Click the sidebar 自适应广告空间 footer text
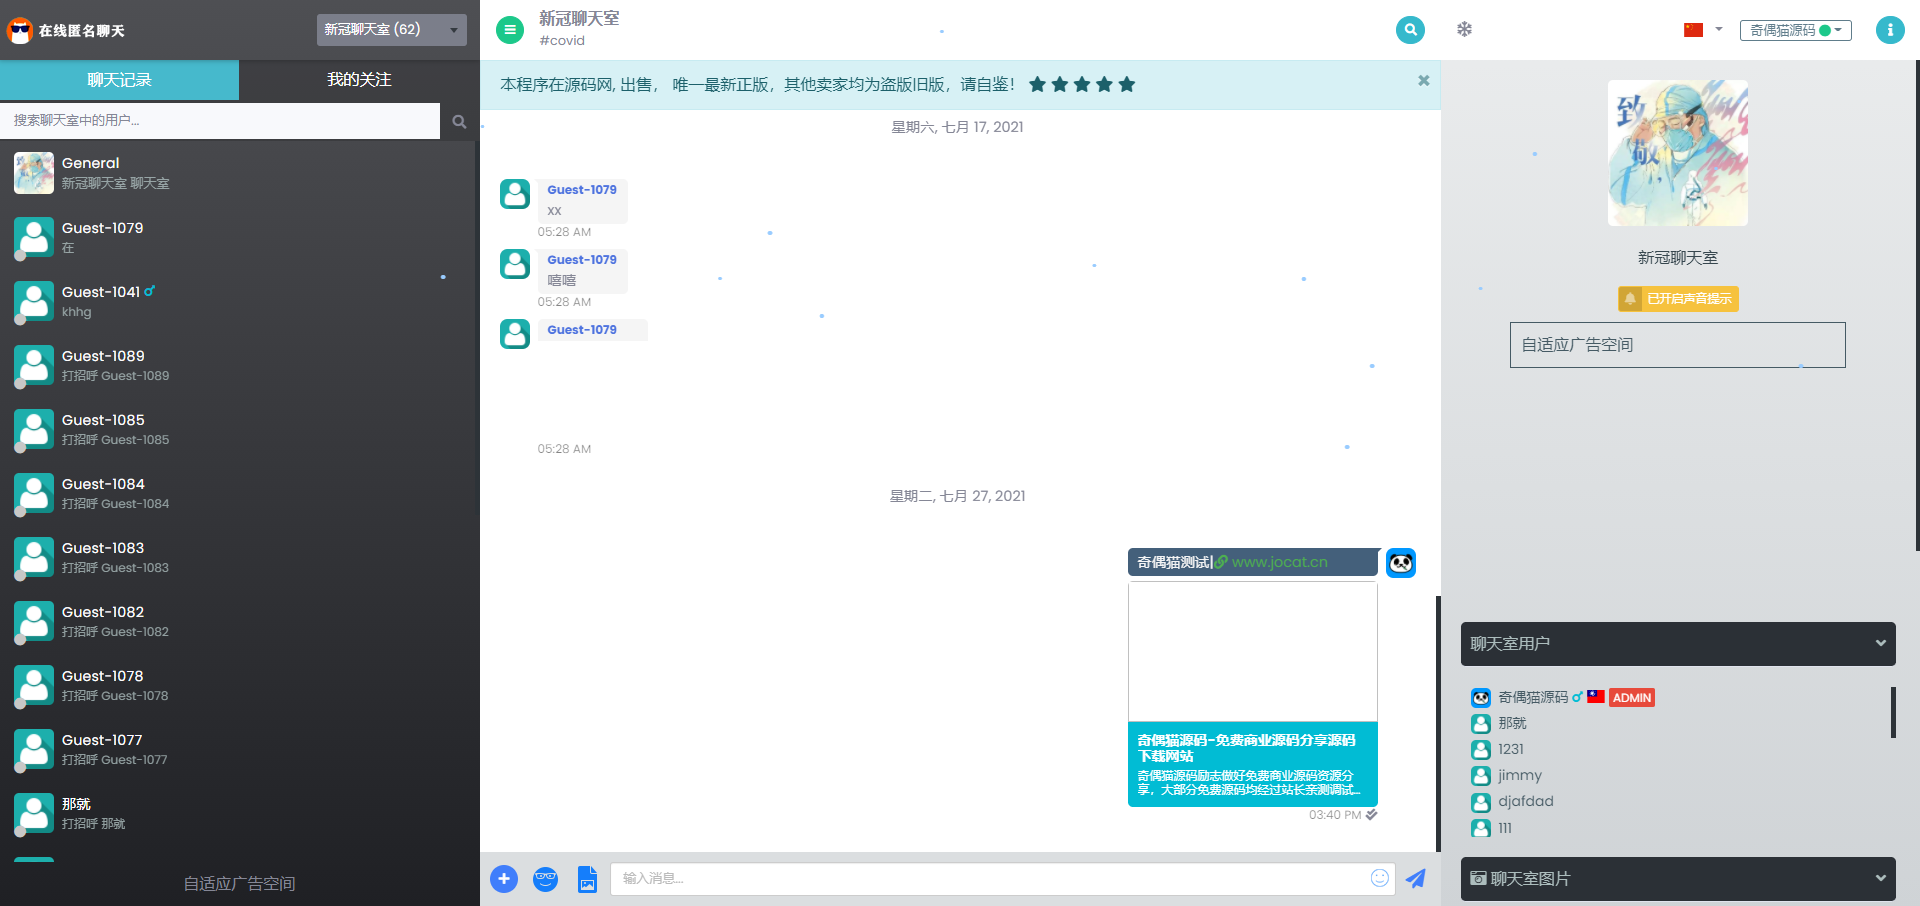1920x906 pixels. point(240,884)
